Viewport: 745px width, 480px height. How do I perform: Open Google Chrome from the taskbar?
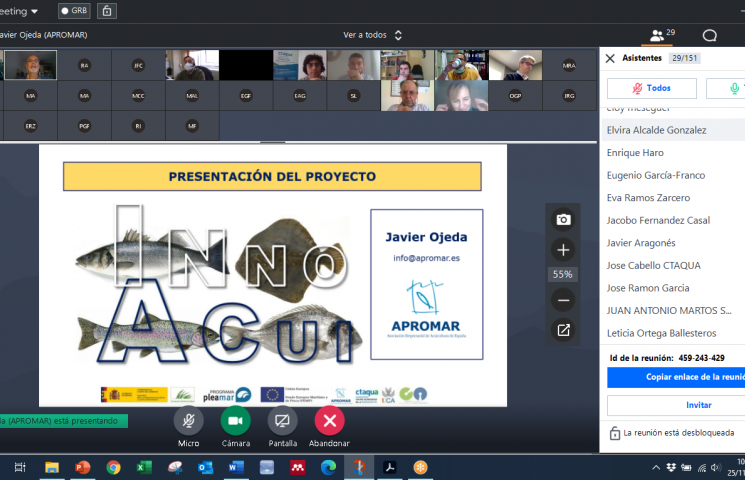pos(113,468)
